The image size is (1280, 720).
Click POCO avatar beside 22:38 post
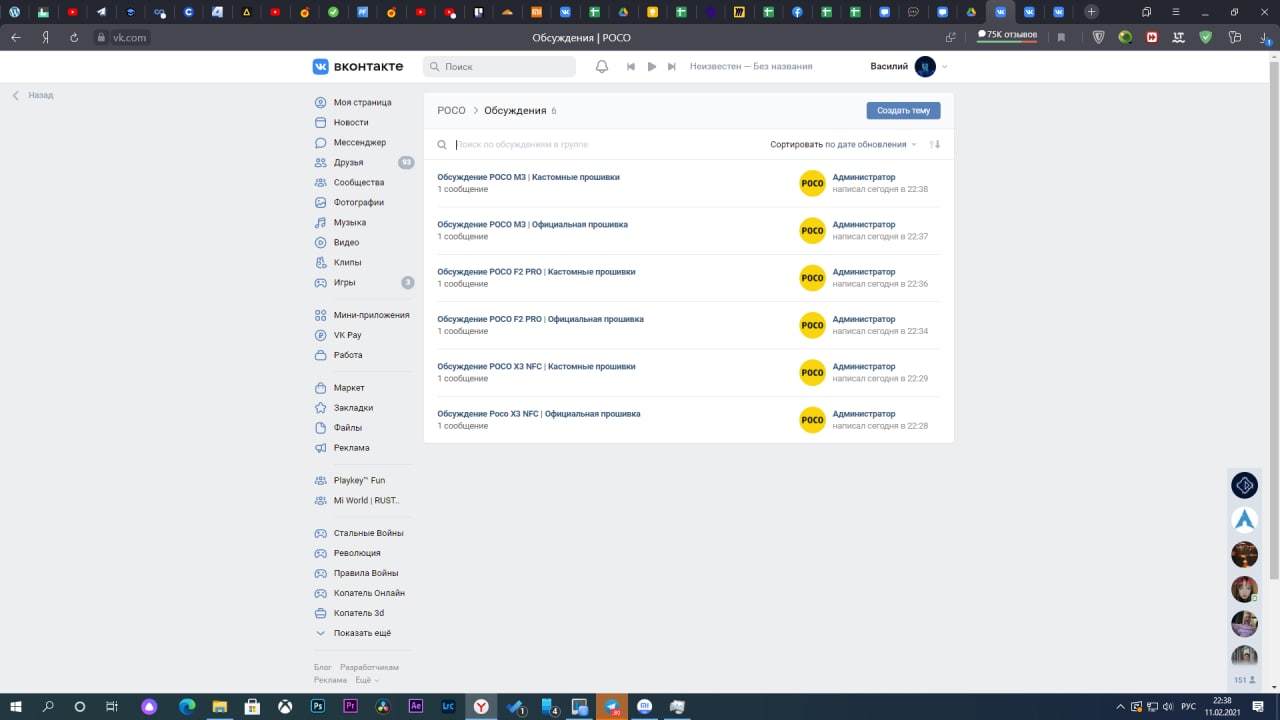coord(812,183)
